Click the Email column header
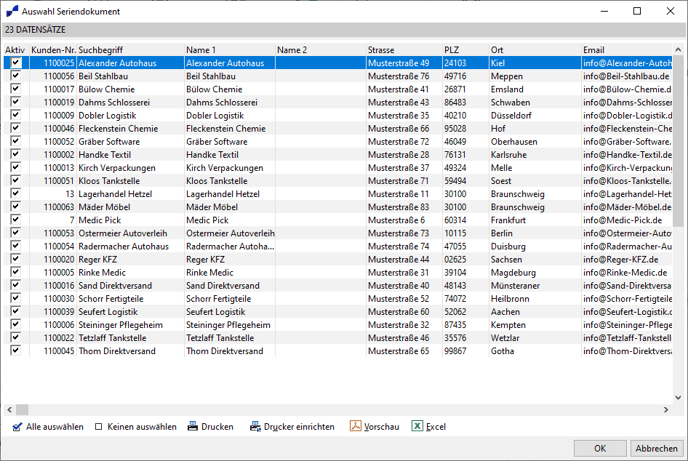Viewport: 688px width, 461px height. 627,50
